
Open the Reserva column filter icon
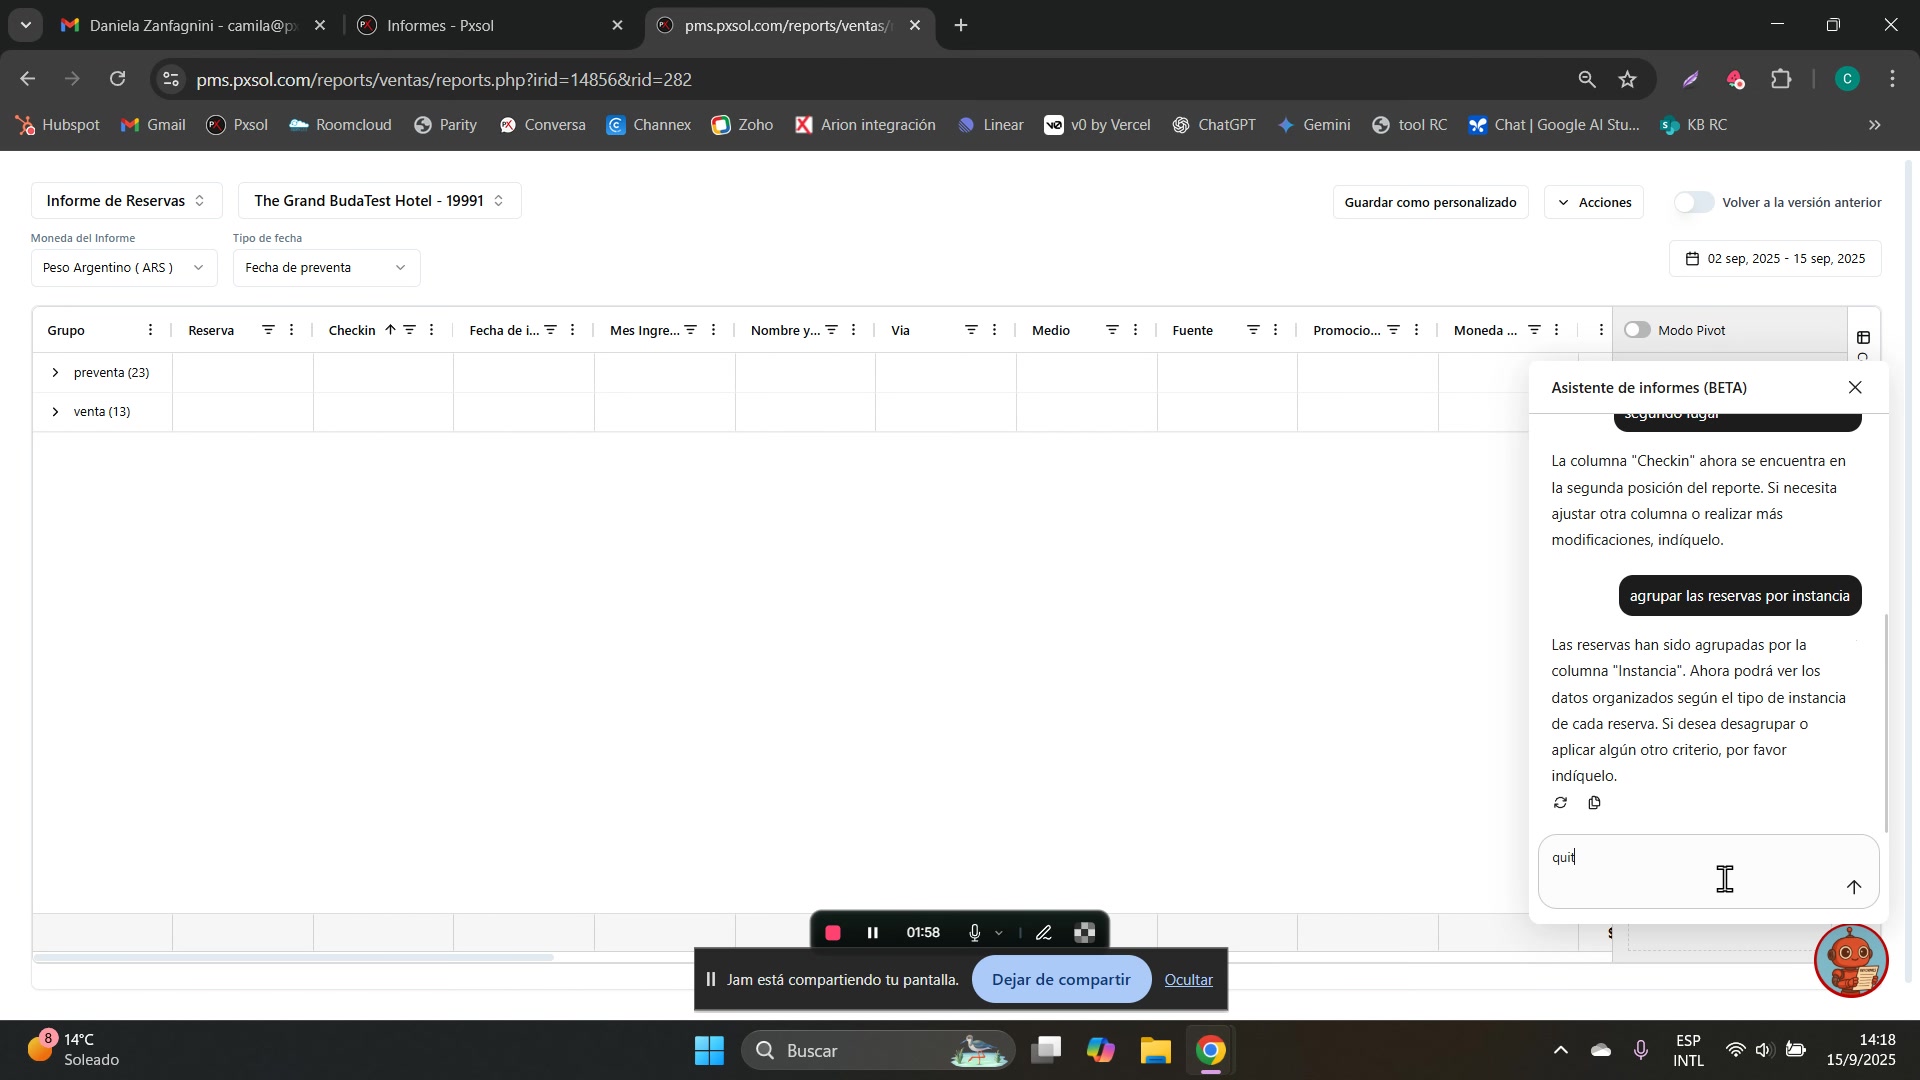click(x=268, y=330)
